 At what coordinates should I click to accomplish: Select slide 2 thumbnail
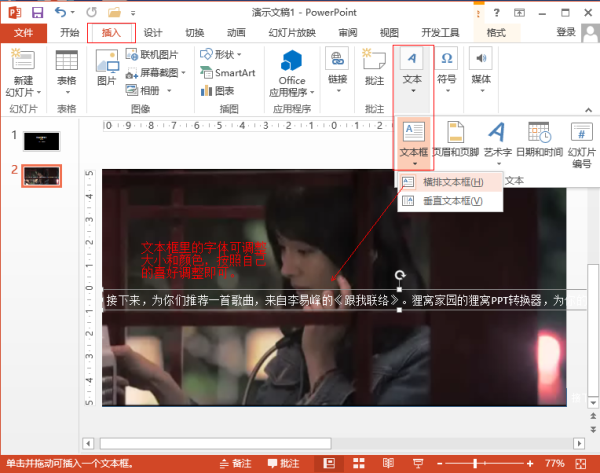point(41,176)
